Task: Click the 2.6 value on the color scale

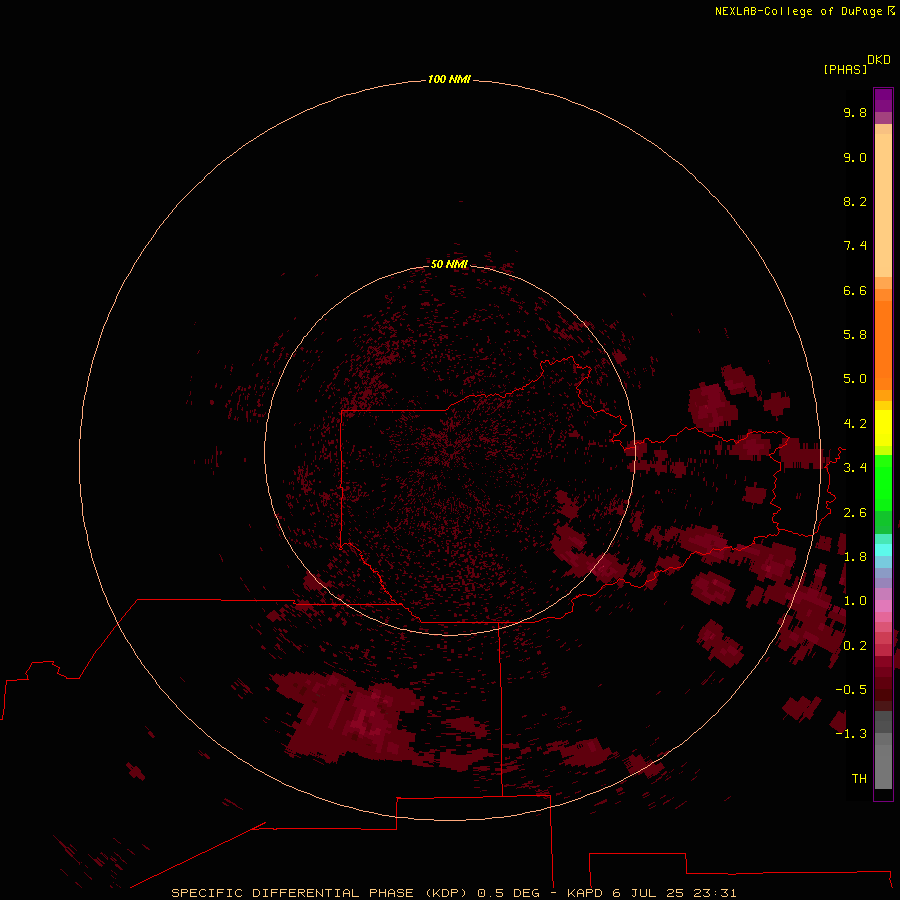Action: pos(855,513)
